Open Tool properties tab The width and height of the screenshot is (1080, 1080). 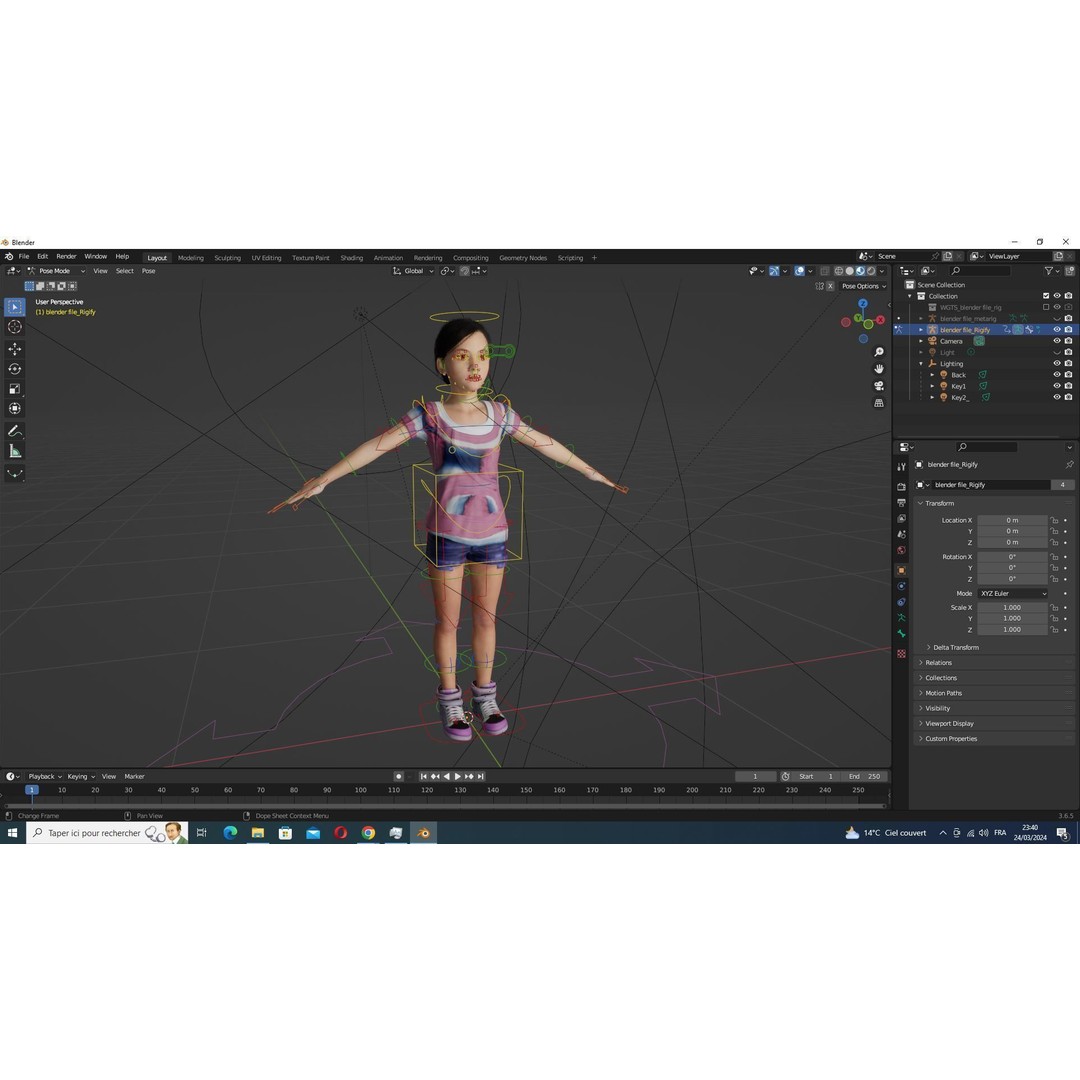click(x=901, y=467)
